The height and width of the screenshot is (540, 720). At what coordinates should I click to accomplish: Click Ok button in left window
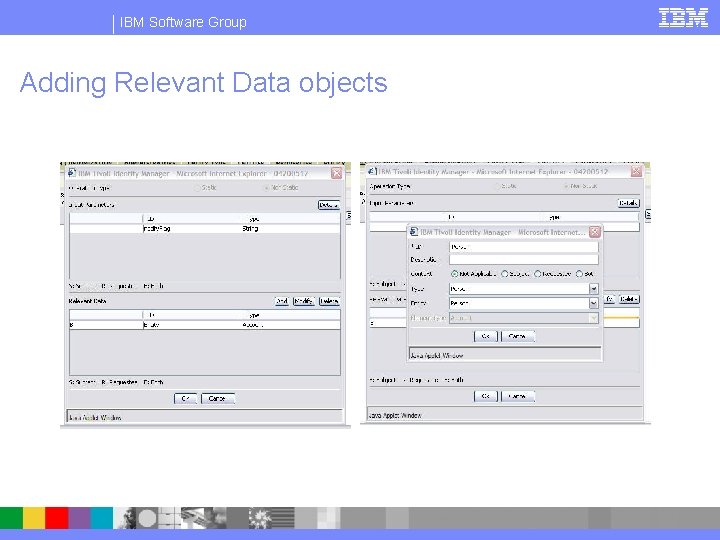[186, 399]
